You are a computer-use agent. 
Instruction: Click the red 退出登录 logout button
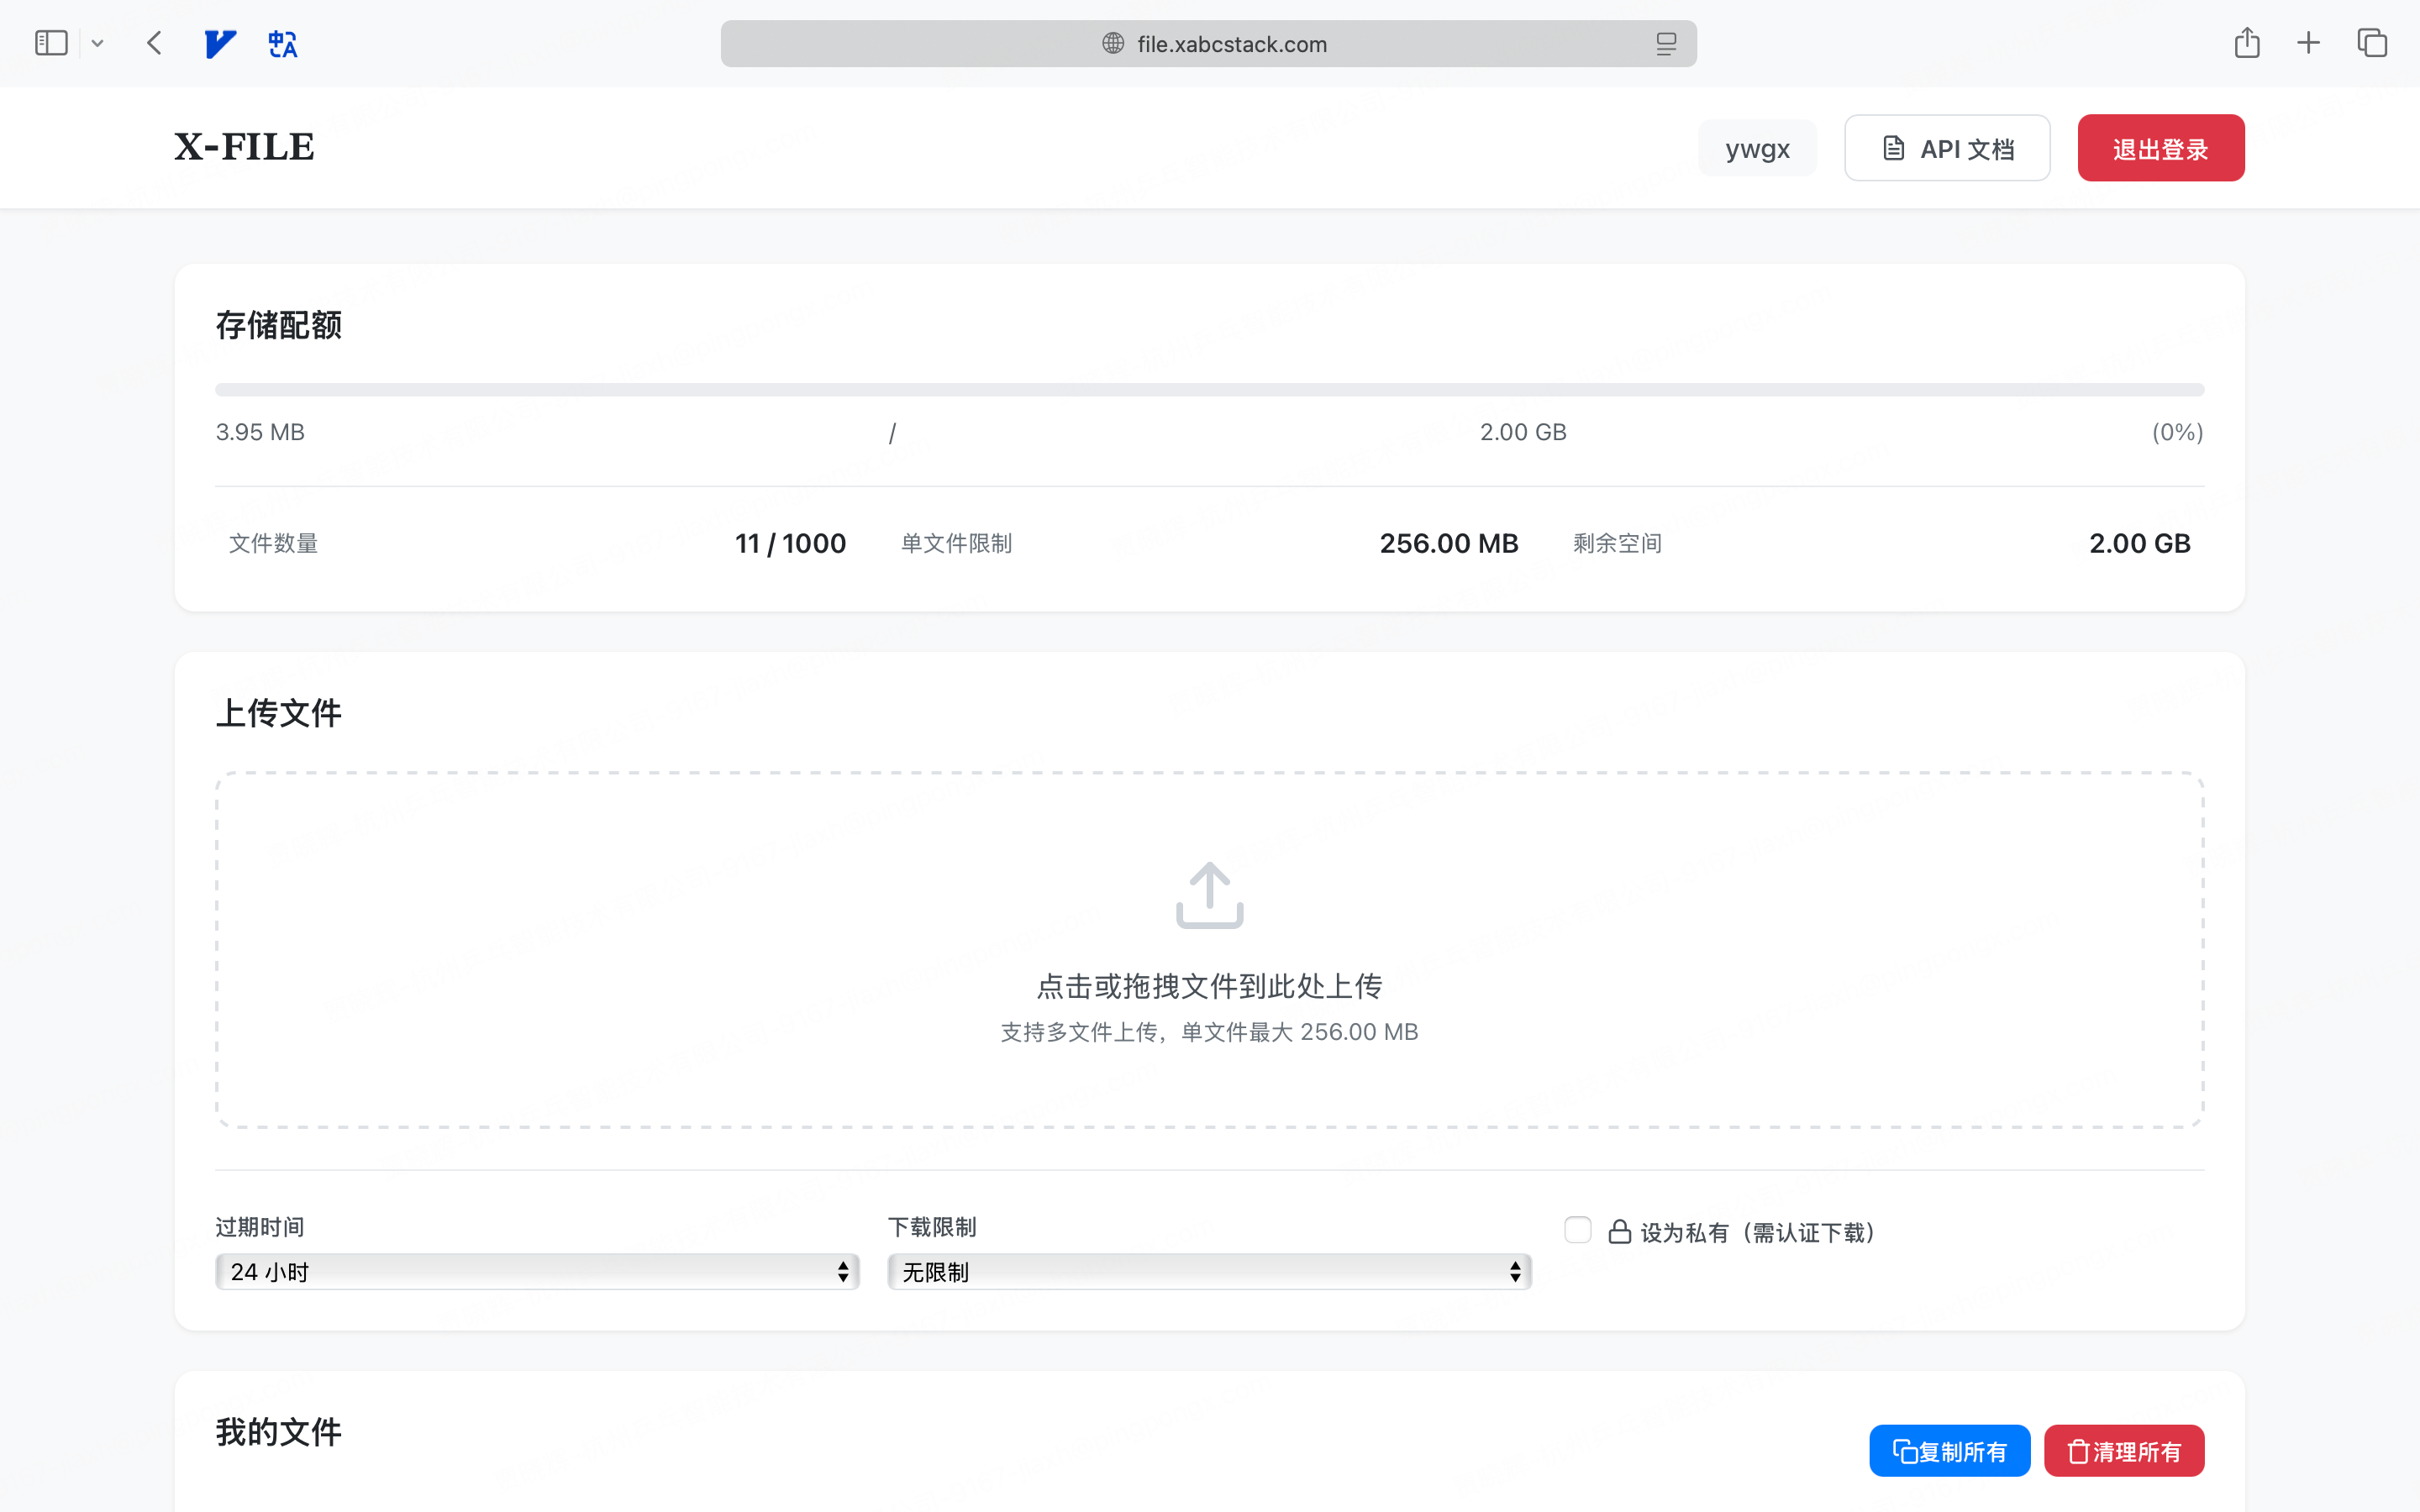2160,148
